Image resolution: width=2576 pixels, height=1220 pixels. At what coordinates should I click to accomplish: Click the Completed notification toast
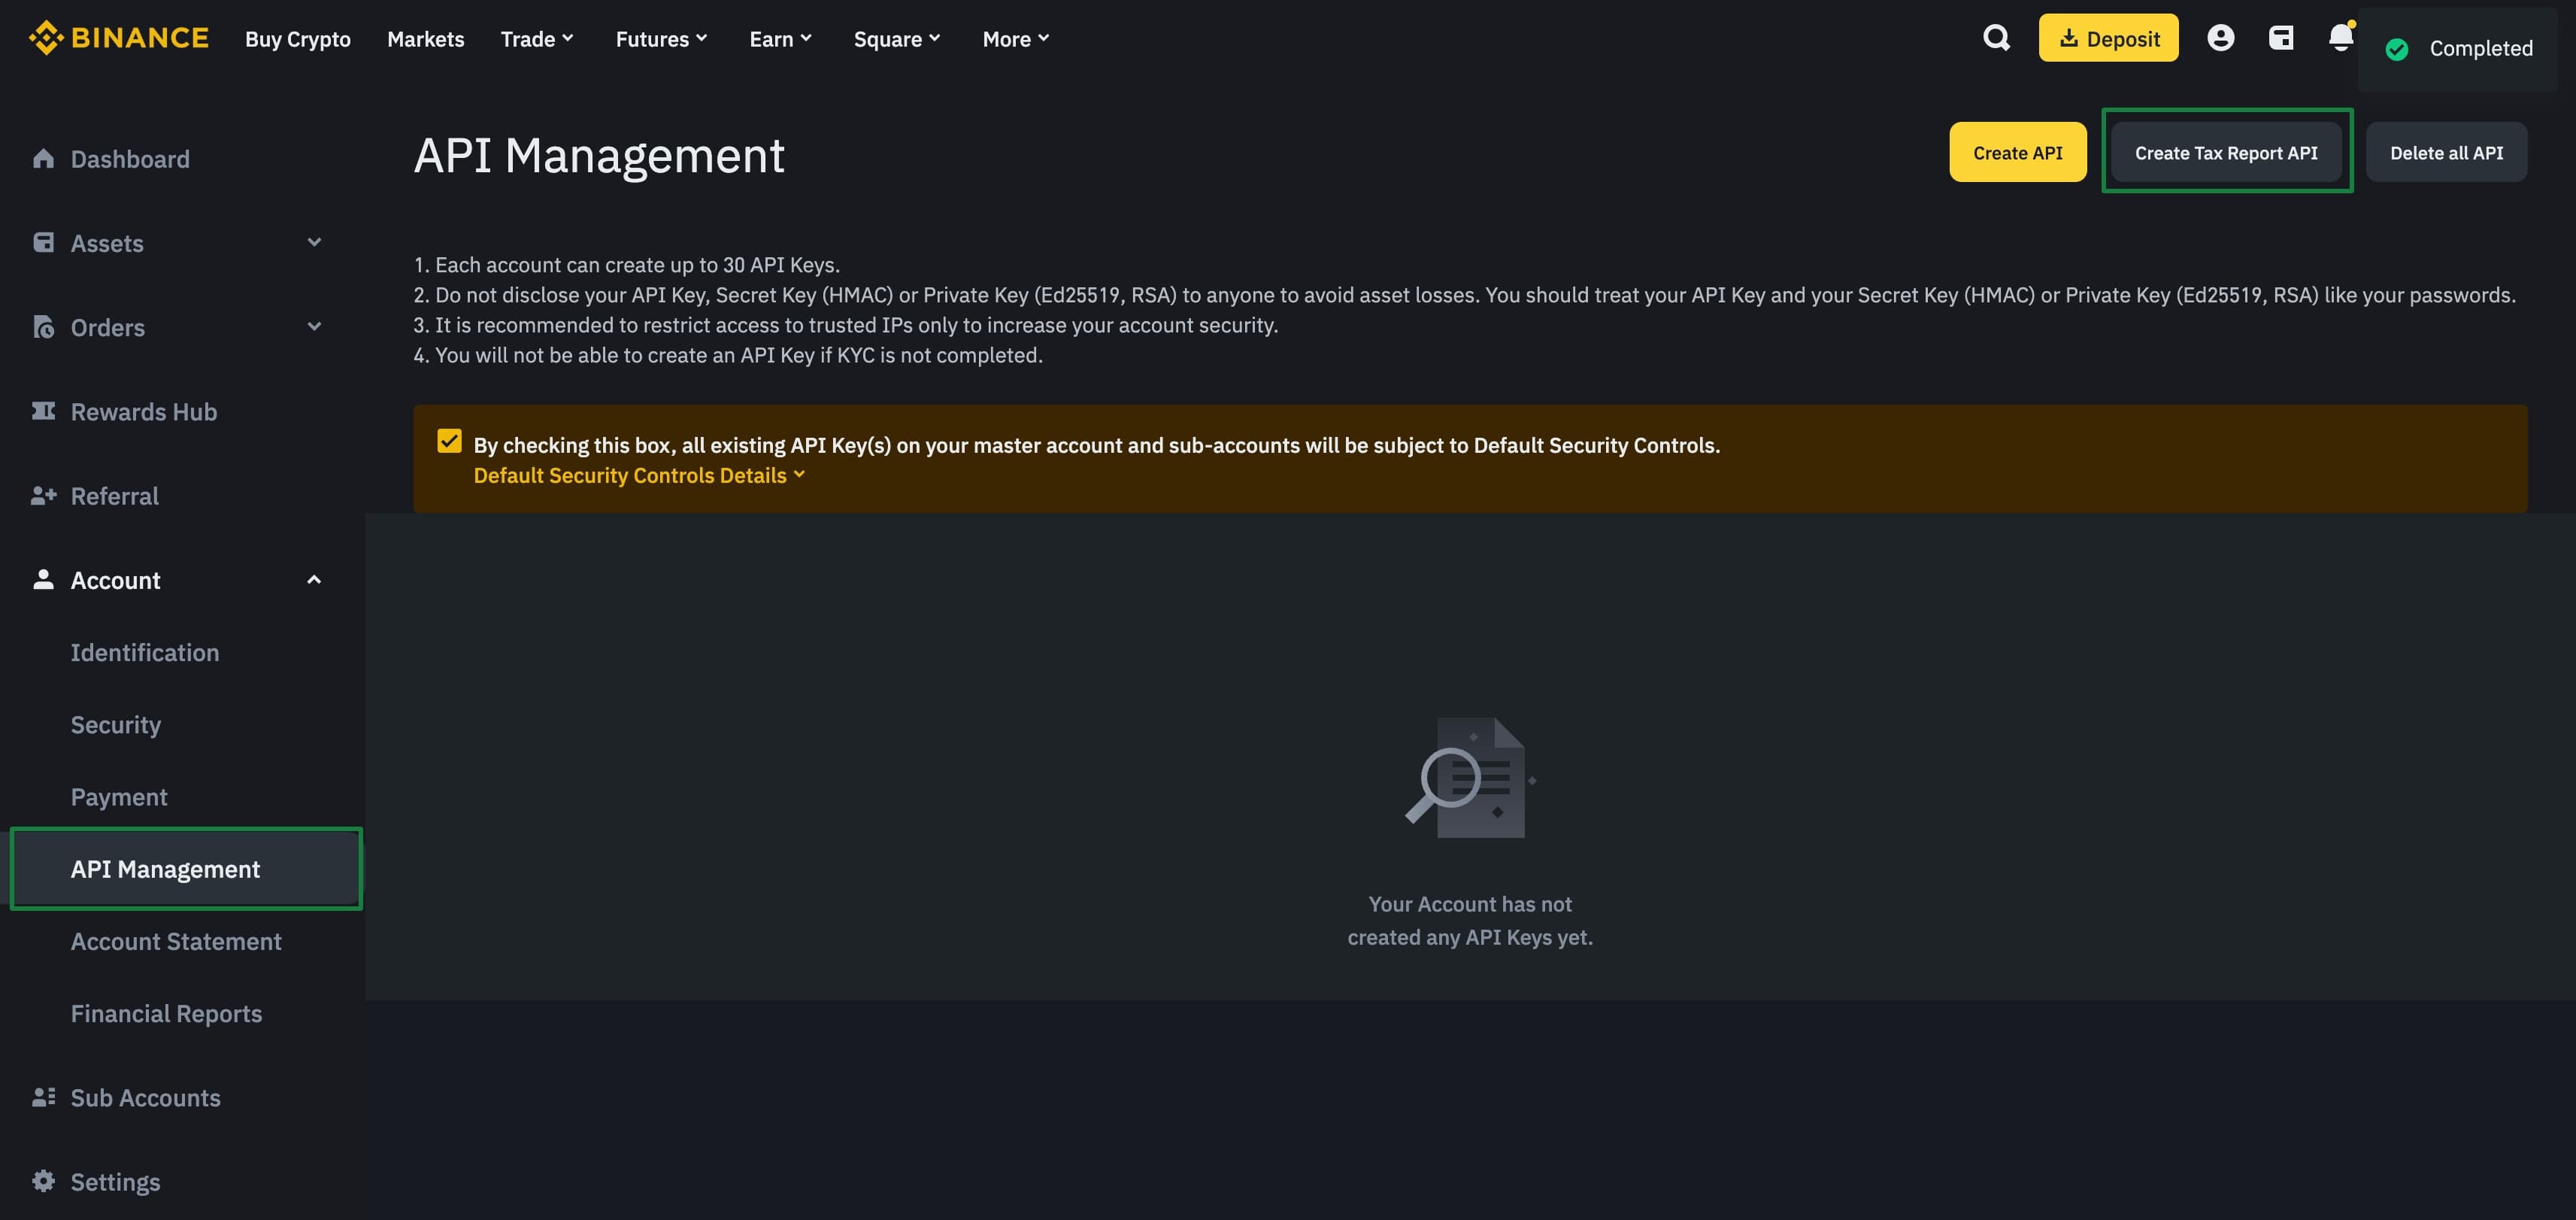click(x=2457, y=49)
